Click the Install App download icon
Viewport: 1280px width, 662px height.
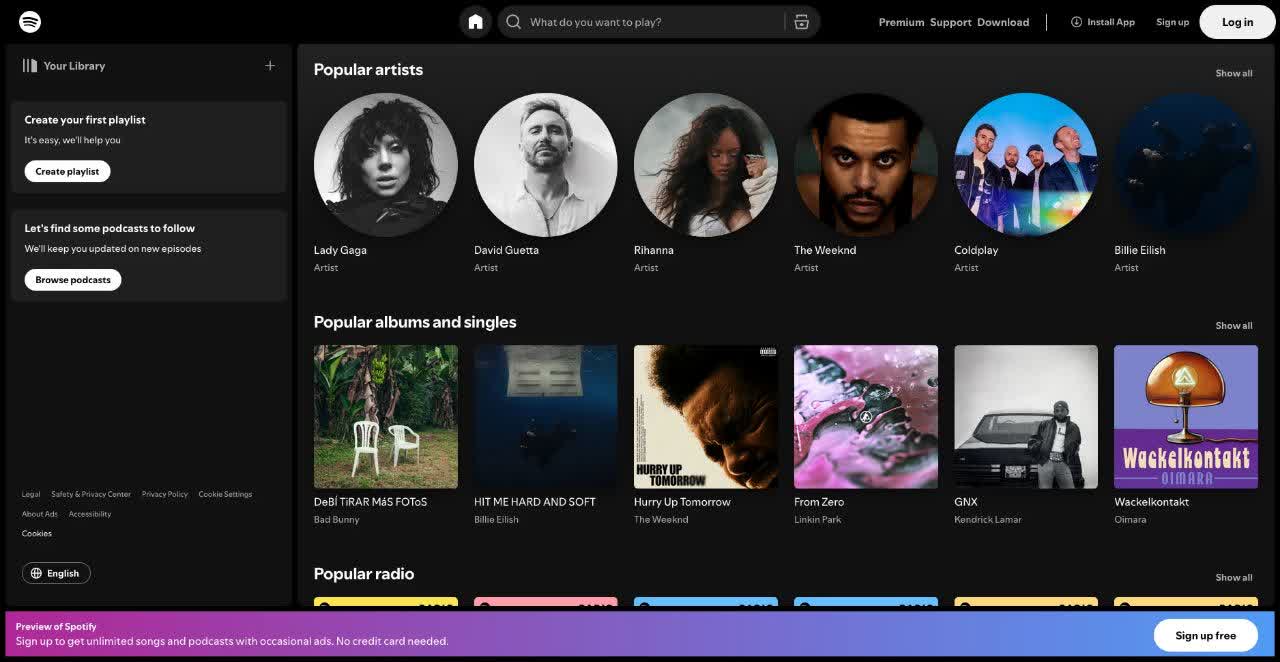tap(1077, 22)
